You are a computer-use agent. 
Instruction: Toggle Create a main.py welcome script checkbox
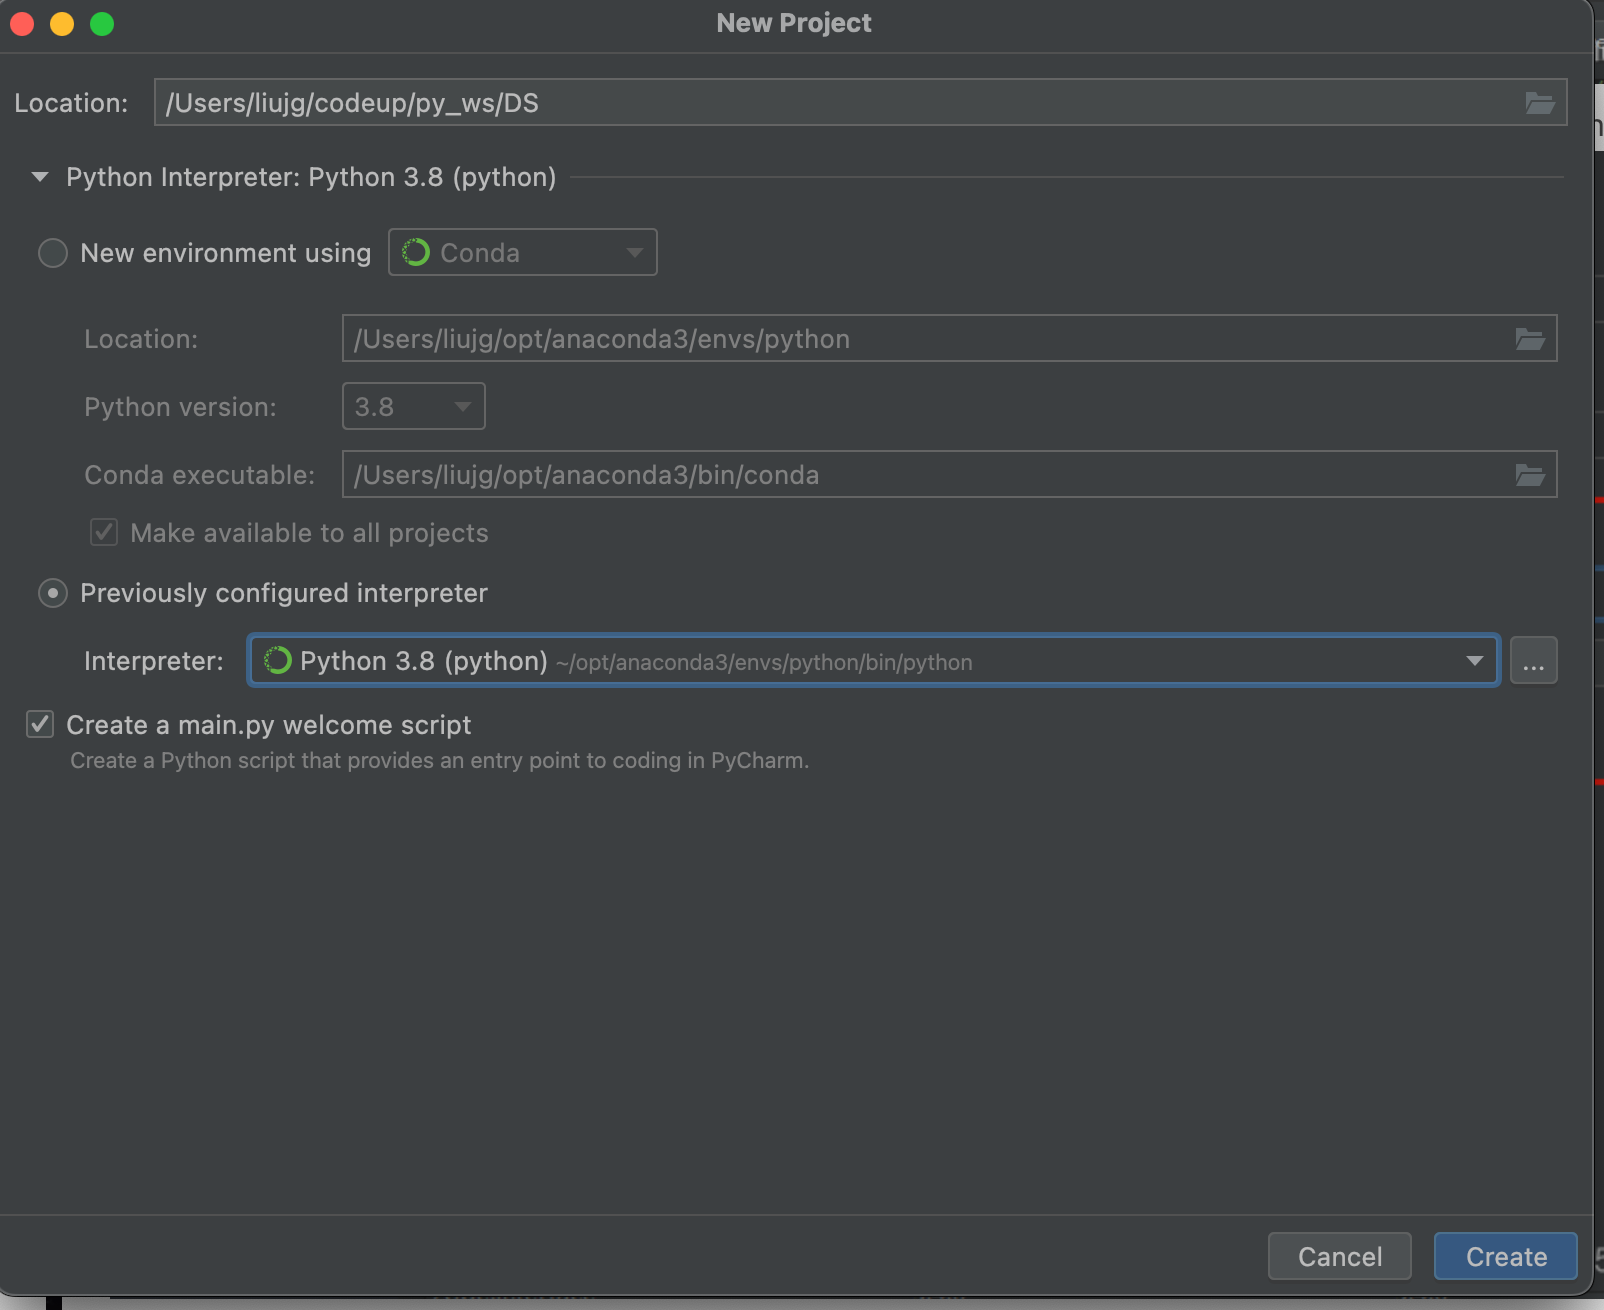[x=40, y=725]
